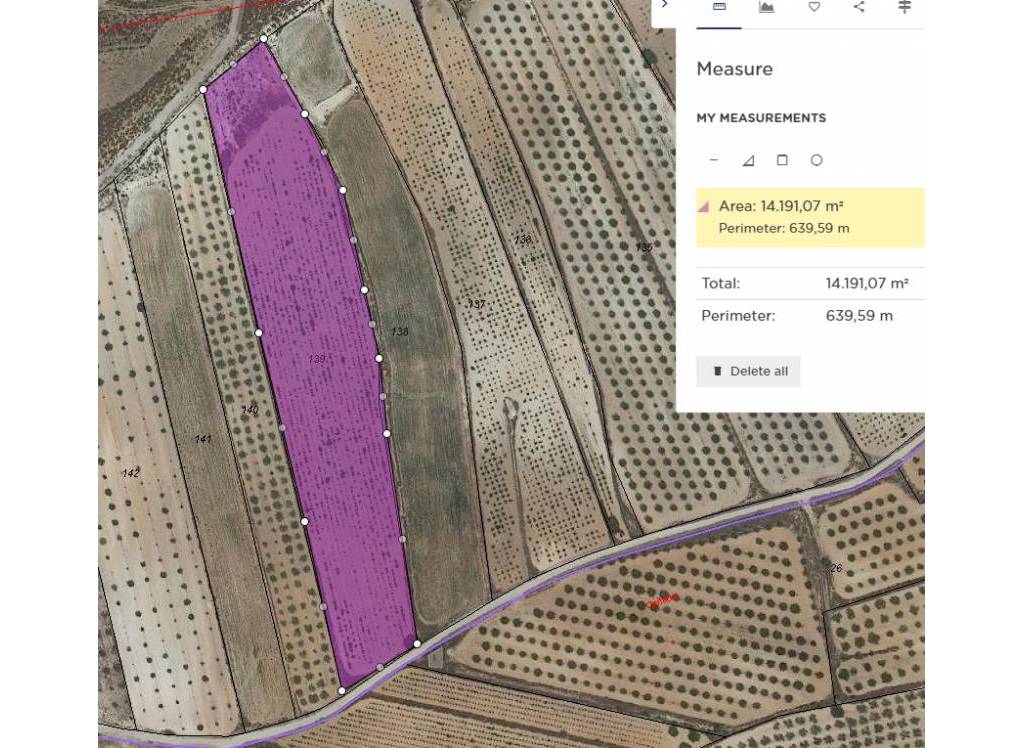Viewport: 1024px width, 748px height.
Task: Activate the highlighted Area measurement entry
Action: 810,217
